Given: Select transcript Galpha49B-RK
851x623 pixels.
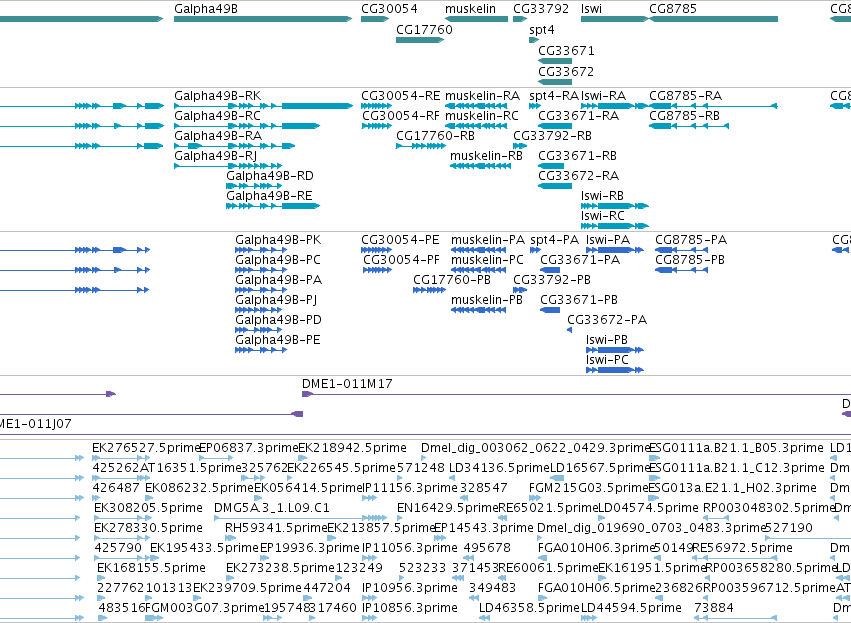Looking at the screenshot, I should pos(218,96).
